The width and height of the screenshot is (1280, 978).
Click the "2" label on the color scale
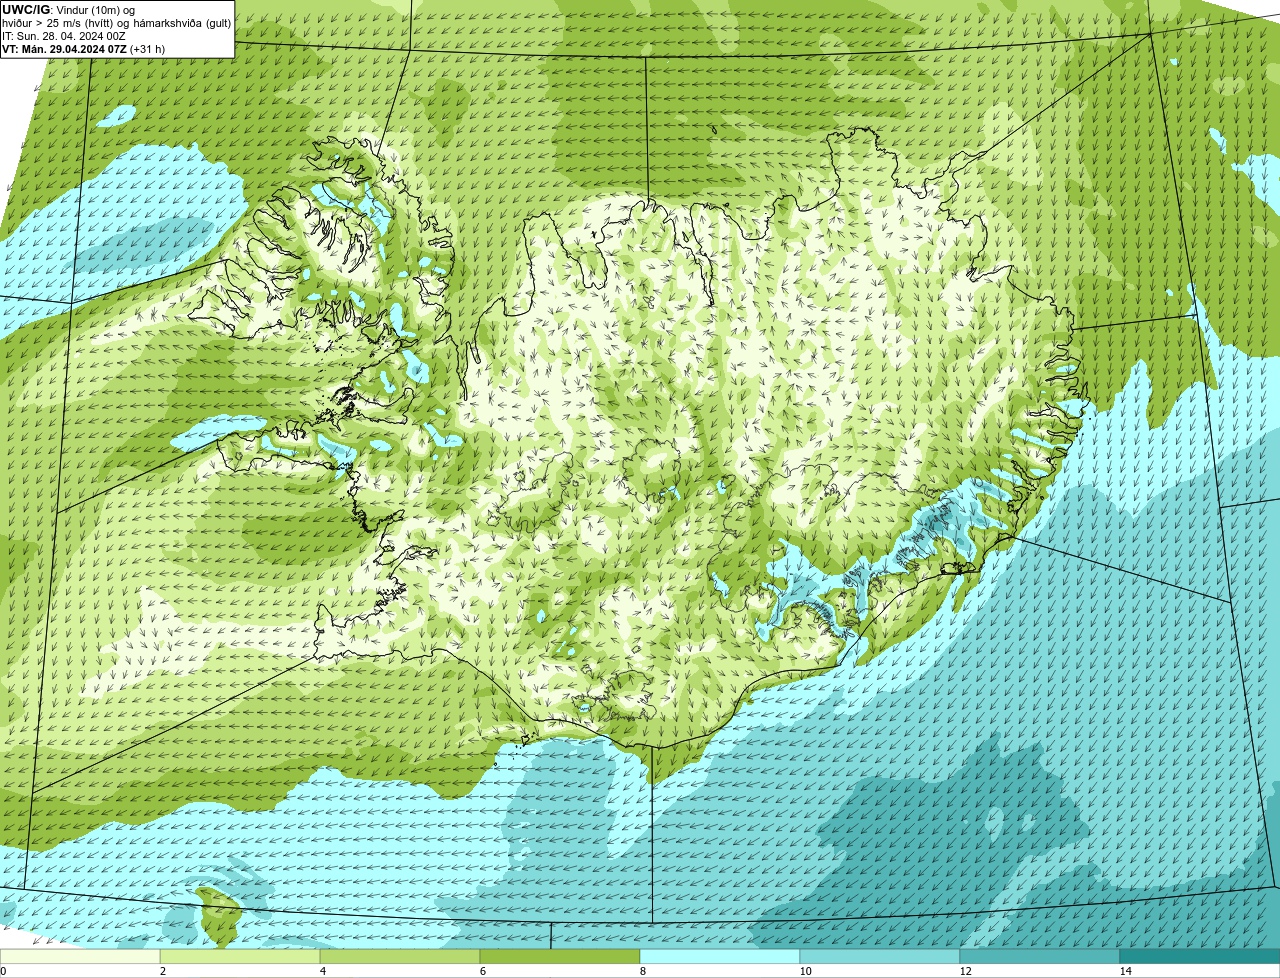tap(162, 971)
